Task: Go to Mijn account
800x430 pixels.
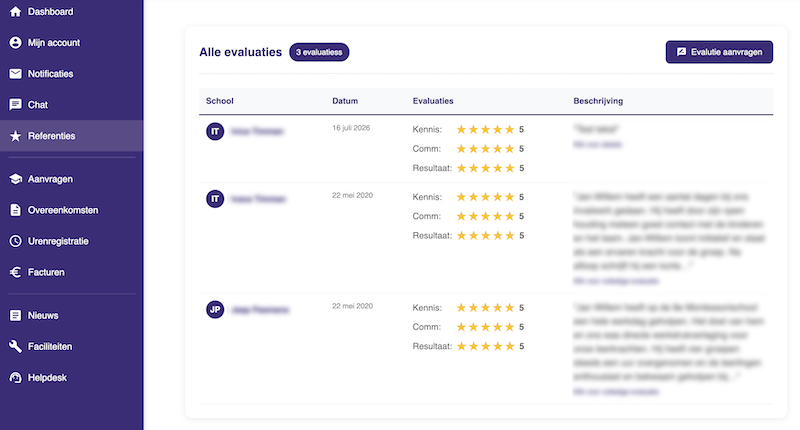Action: click(71, 42)
